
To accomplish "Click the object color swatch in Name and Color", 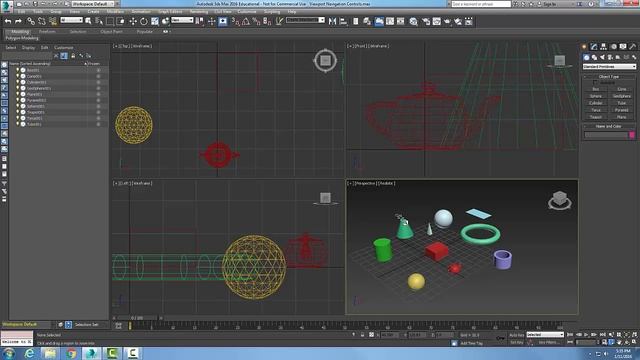I will (x=632, y=135).
